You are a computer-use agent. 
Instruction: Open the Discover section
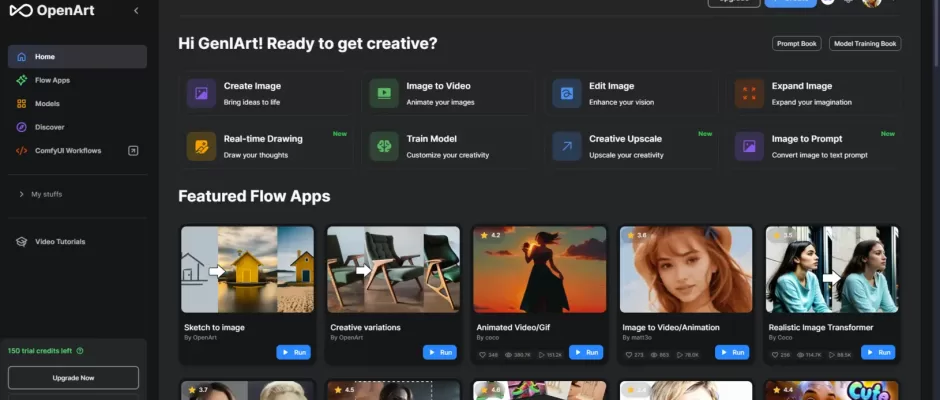77,127
